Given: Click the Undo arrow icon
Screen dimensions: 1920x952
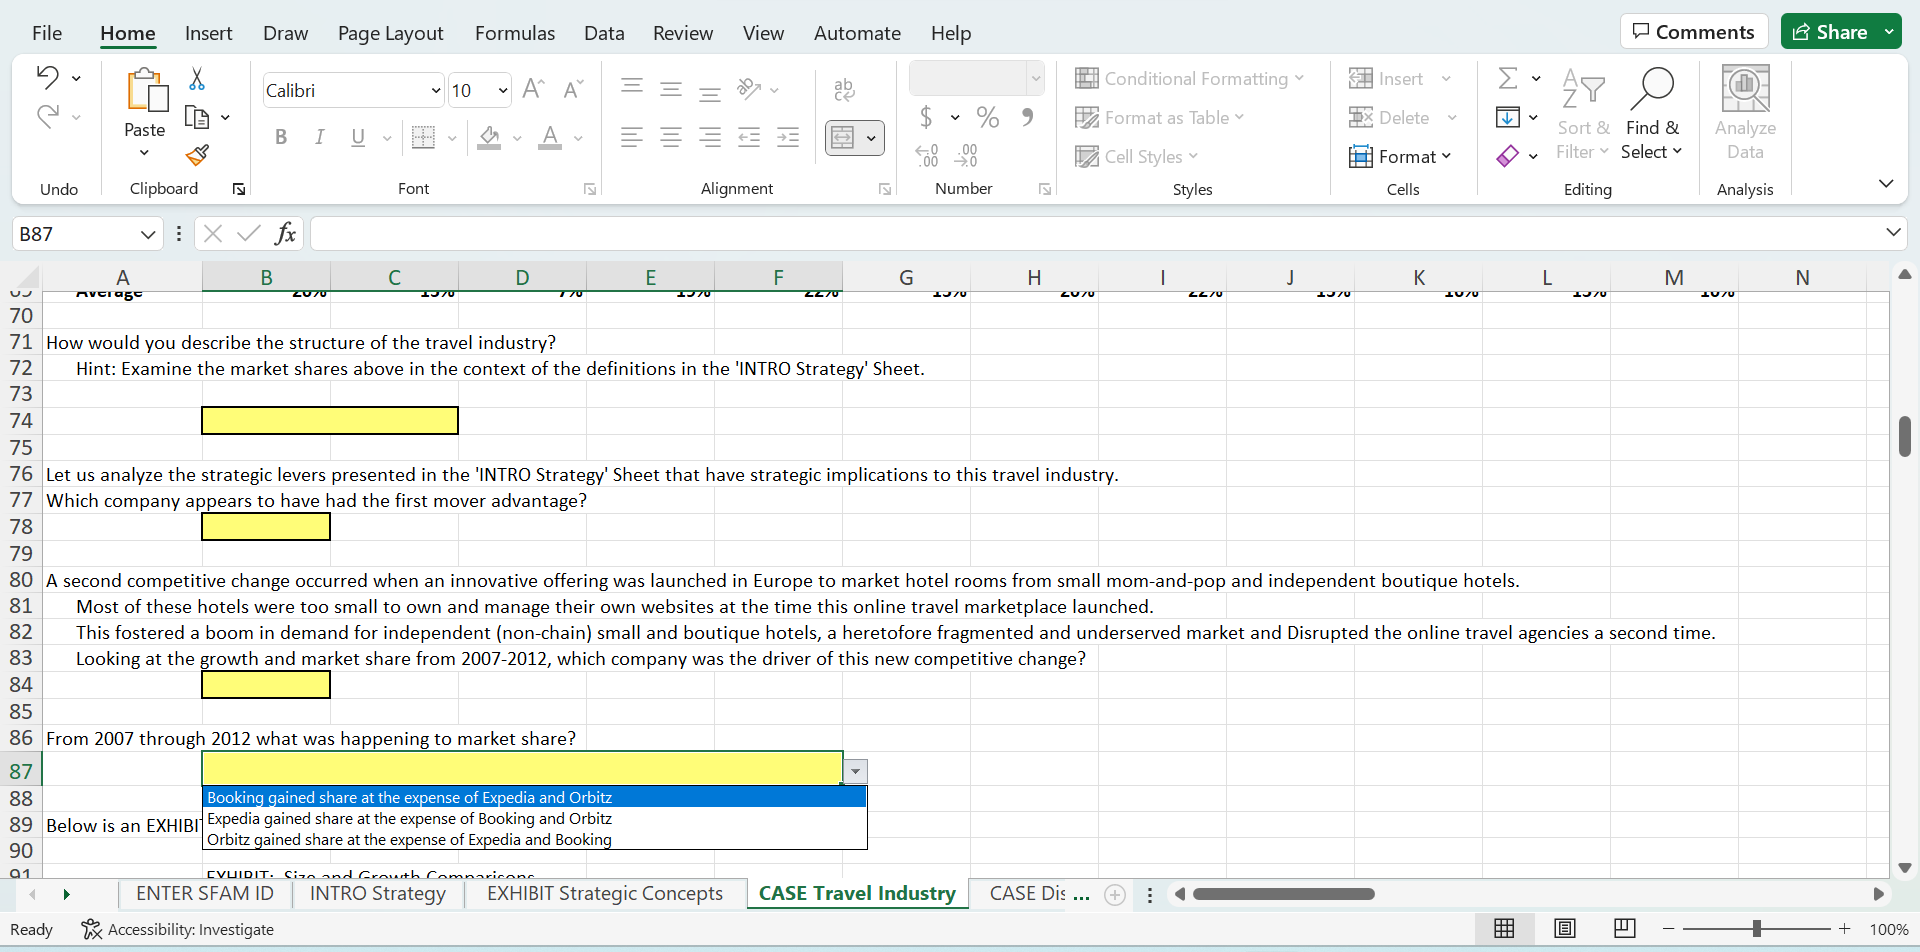Looking at the screenshot, I should tap(47, 77).
